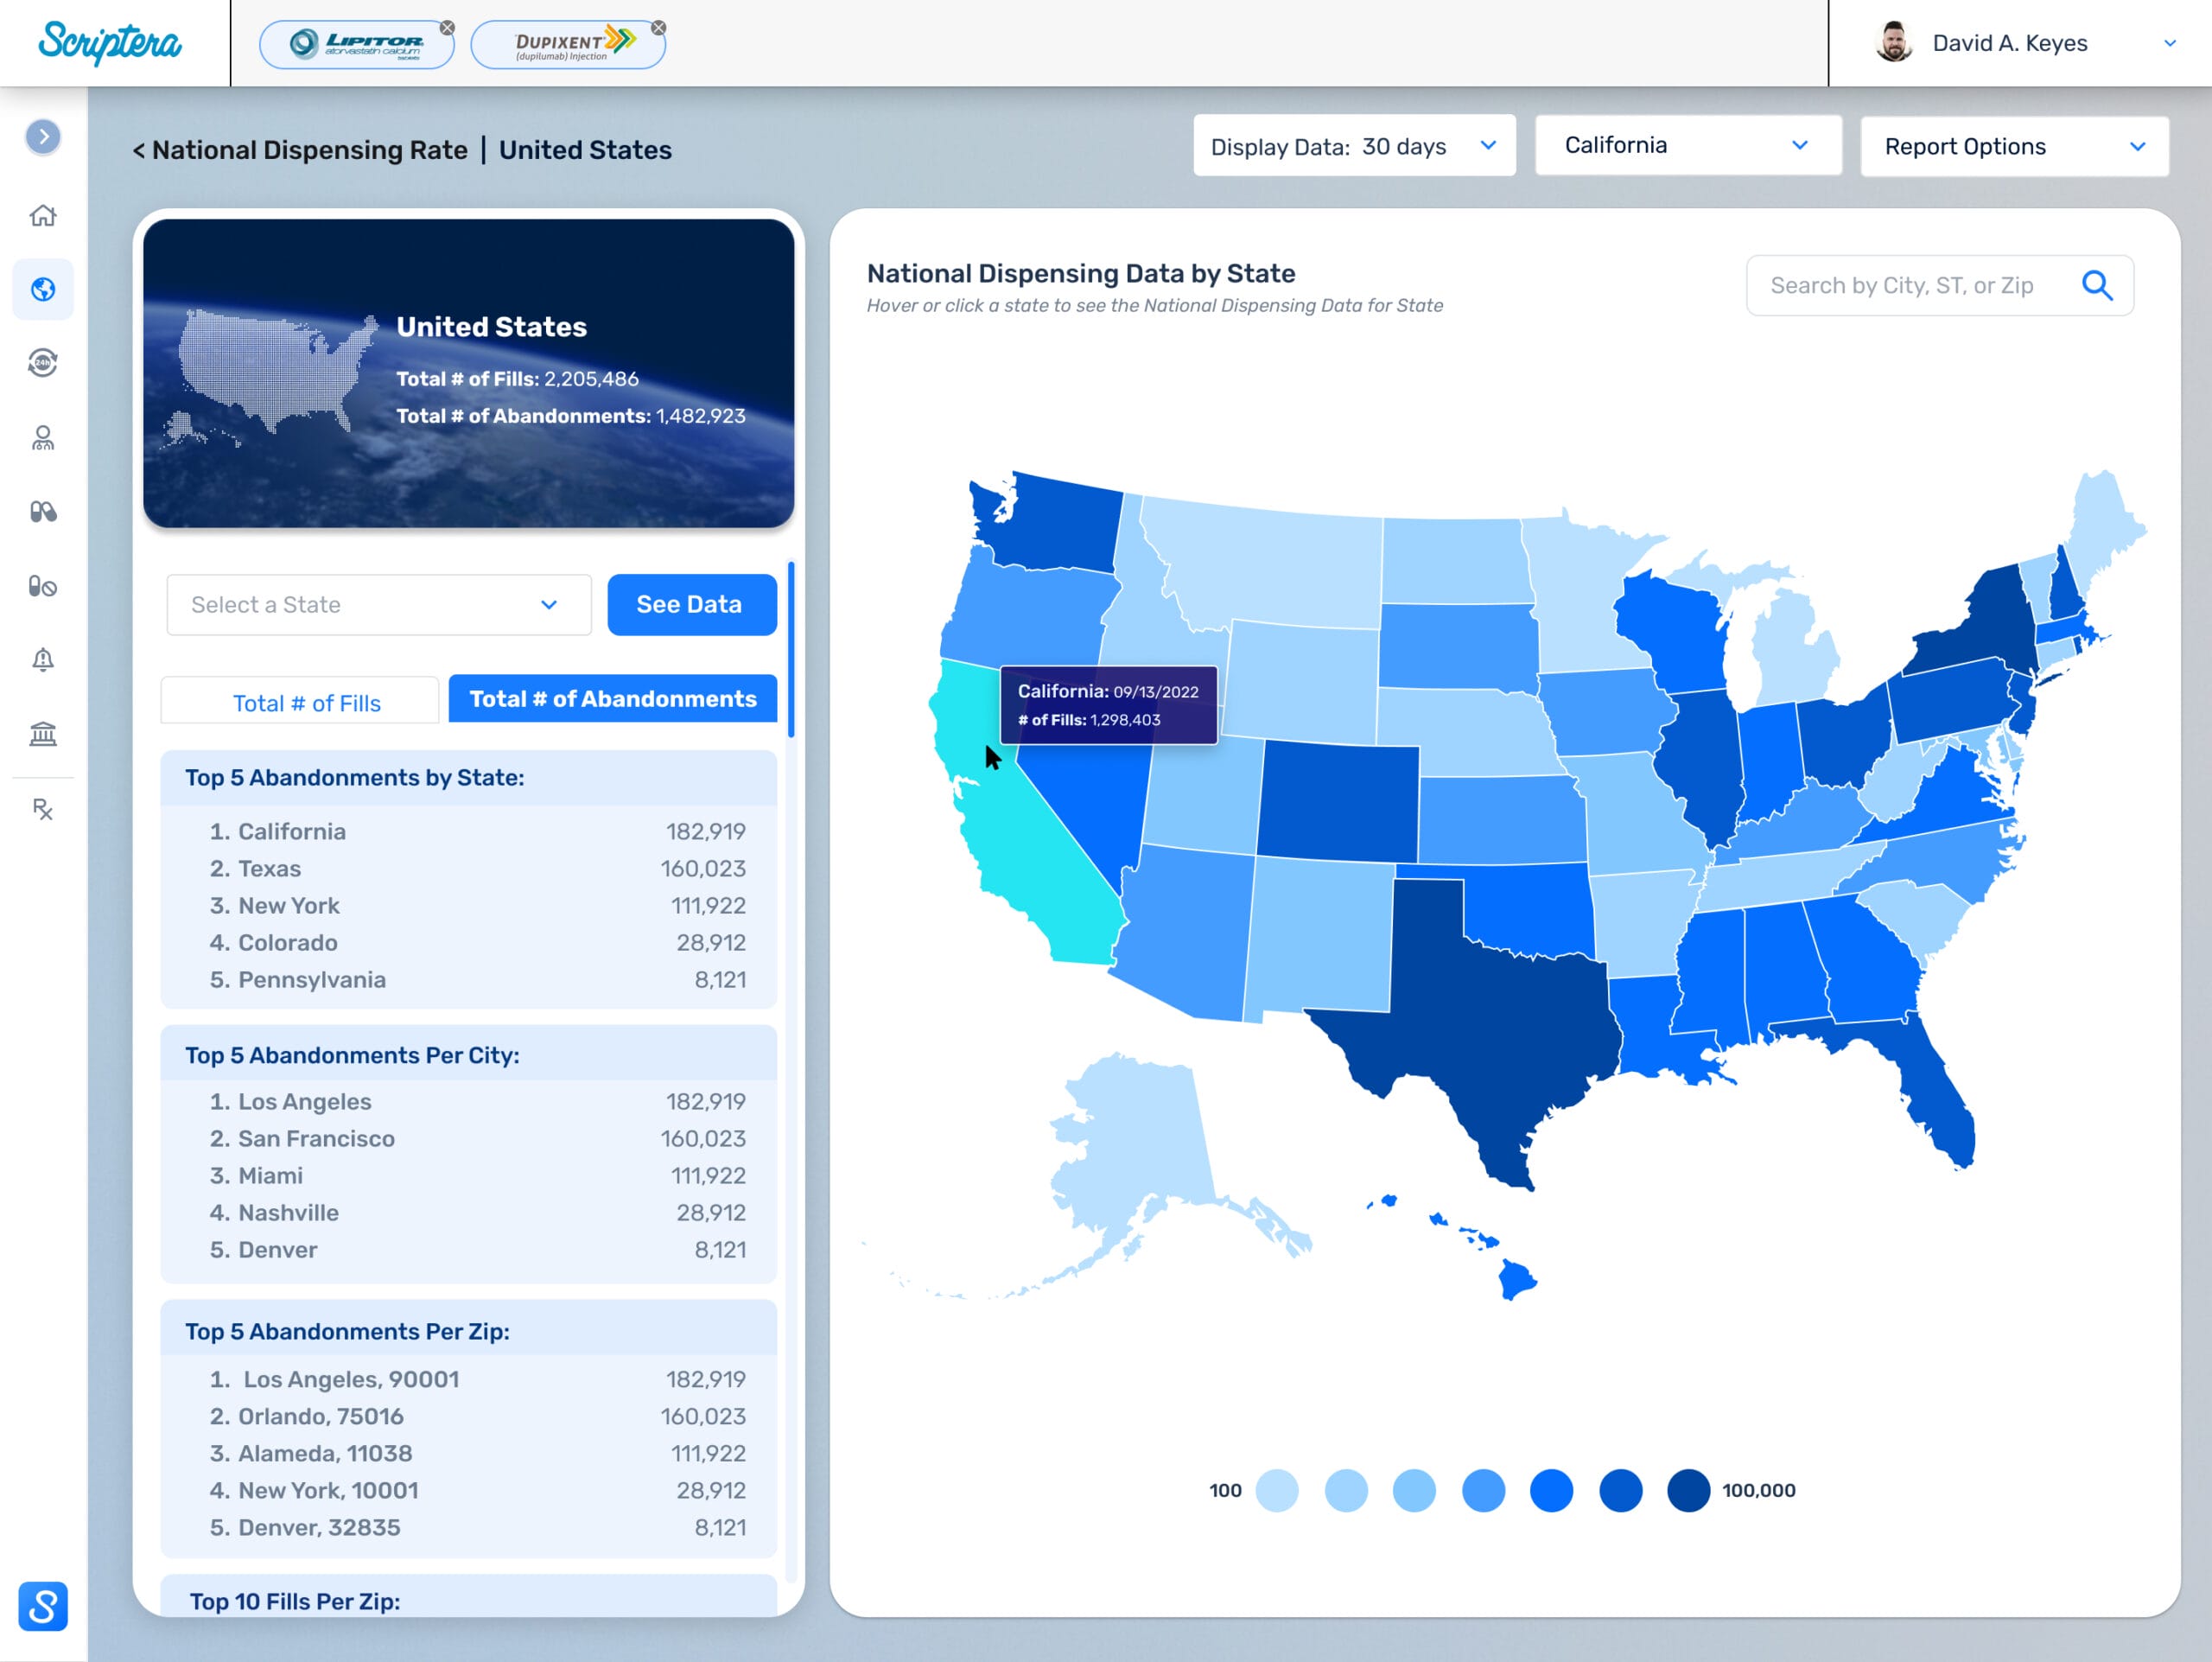Click the blocked pill sidebar icon
This screenshot has height=1662, width=2212.
[43, 586]
